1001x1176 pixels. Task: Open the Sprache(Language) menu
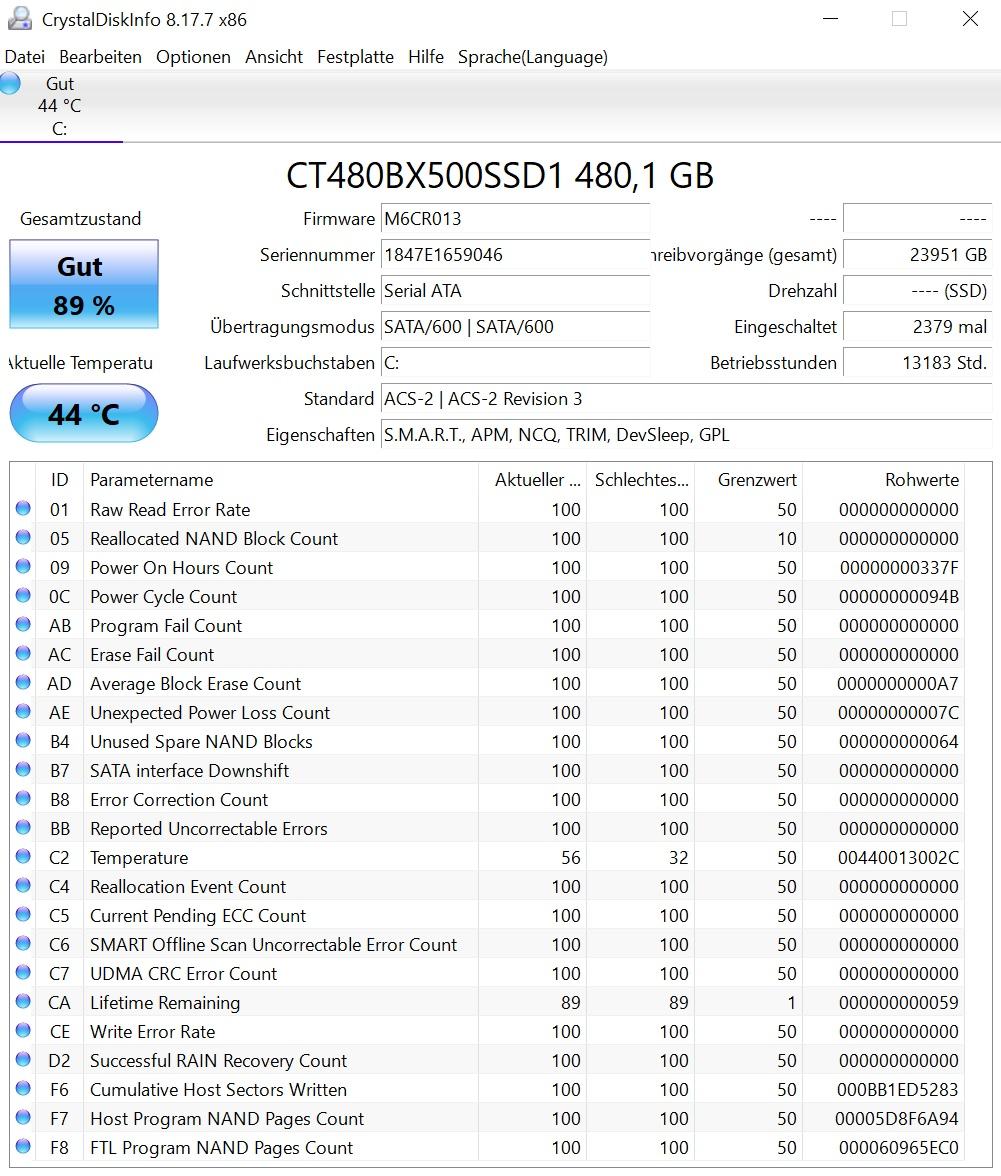pyautogui.click(x=532, y=57)
